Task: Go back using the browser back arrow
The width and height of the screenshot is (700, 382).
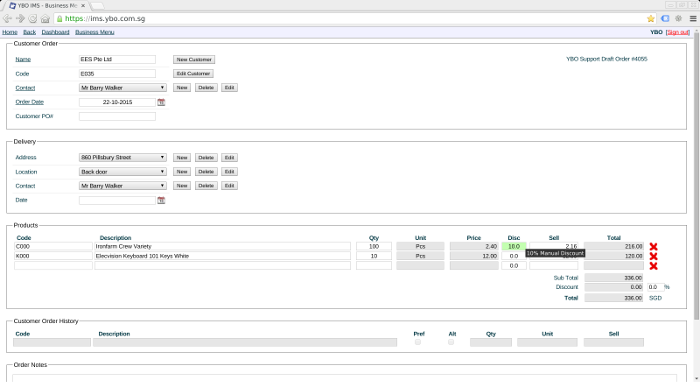Action: pos(7,19)
